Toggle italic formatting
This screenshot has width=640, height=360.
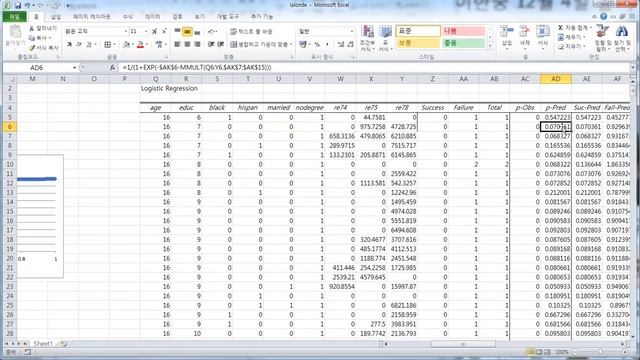pyautogui.click(x=79, y=44)
